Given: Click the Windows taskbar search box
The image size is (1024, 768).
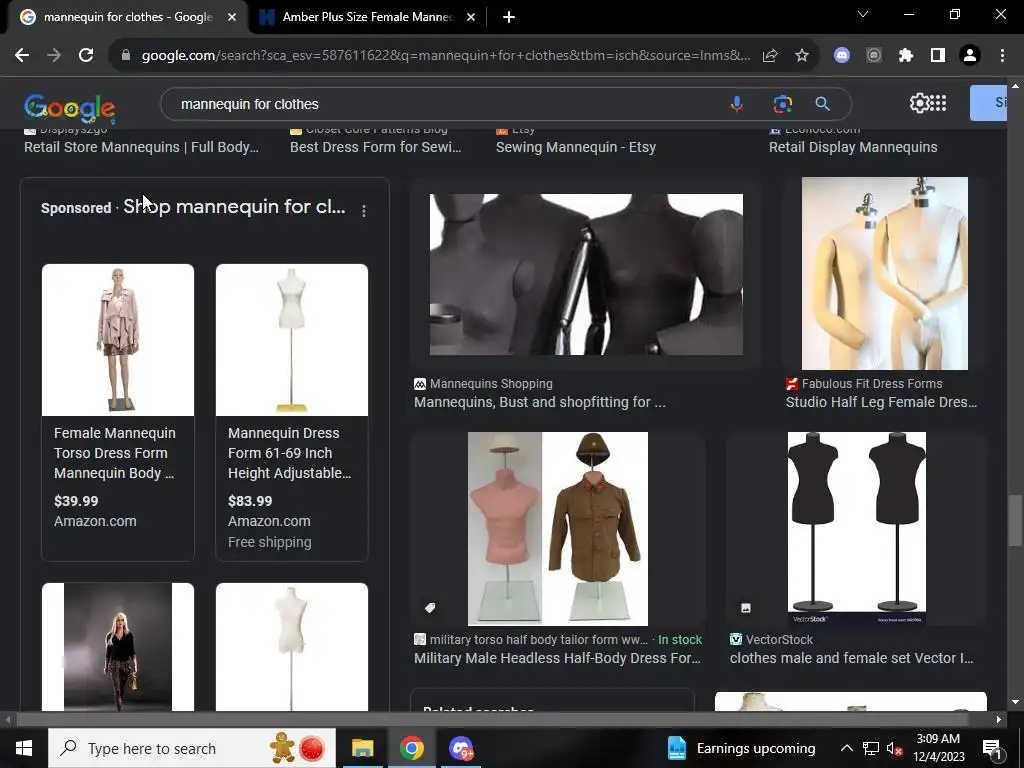Looking at the screenshot, I should [x=192, y=748].
